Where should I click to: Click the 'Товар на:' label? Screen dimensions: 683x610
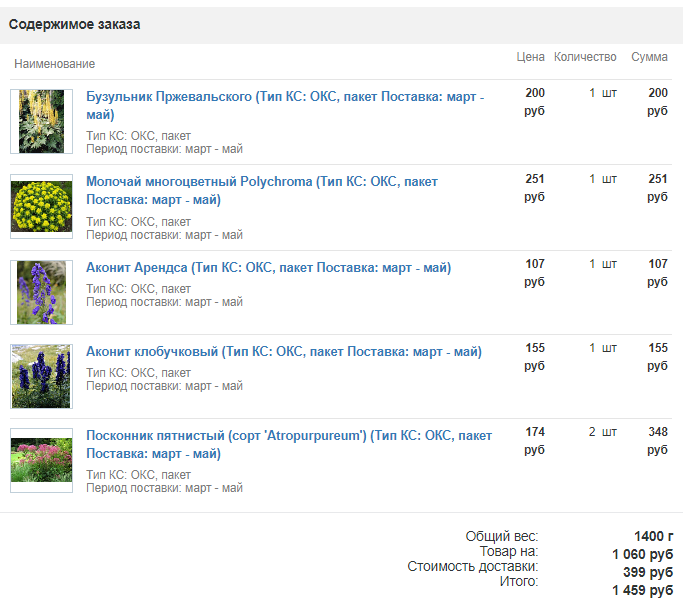click(509, 552)
